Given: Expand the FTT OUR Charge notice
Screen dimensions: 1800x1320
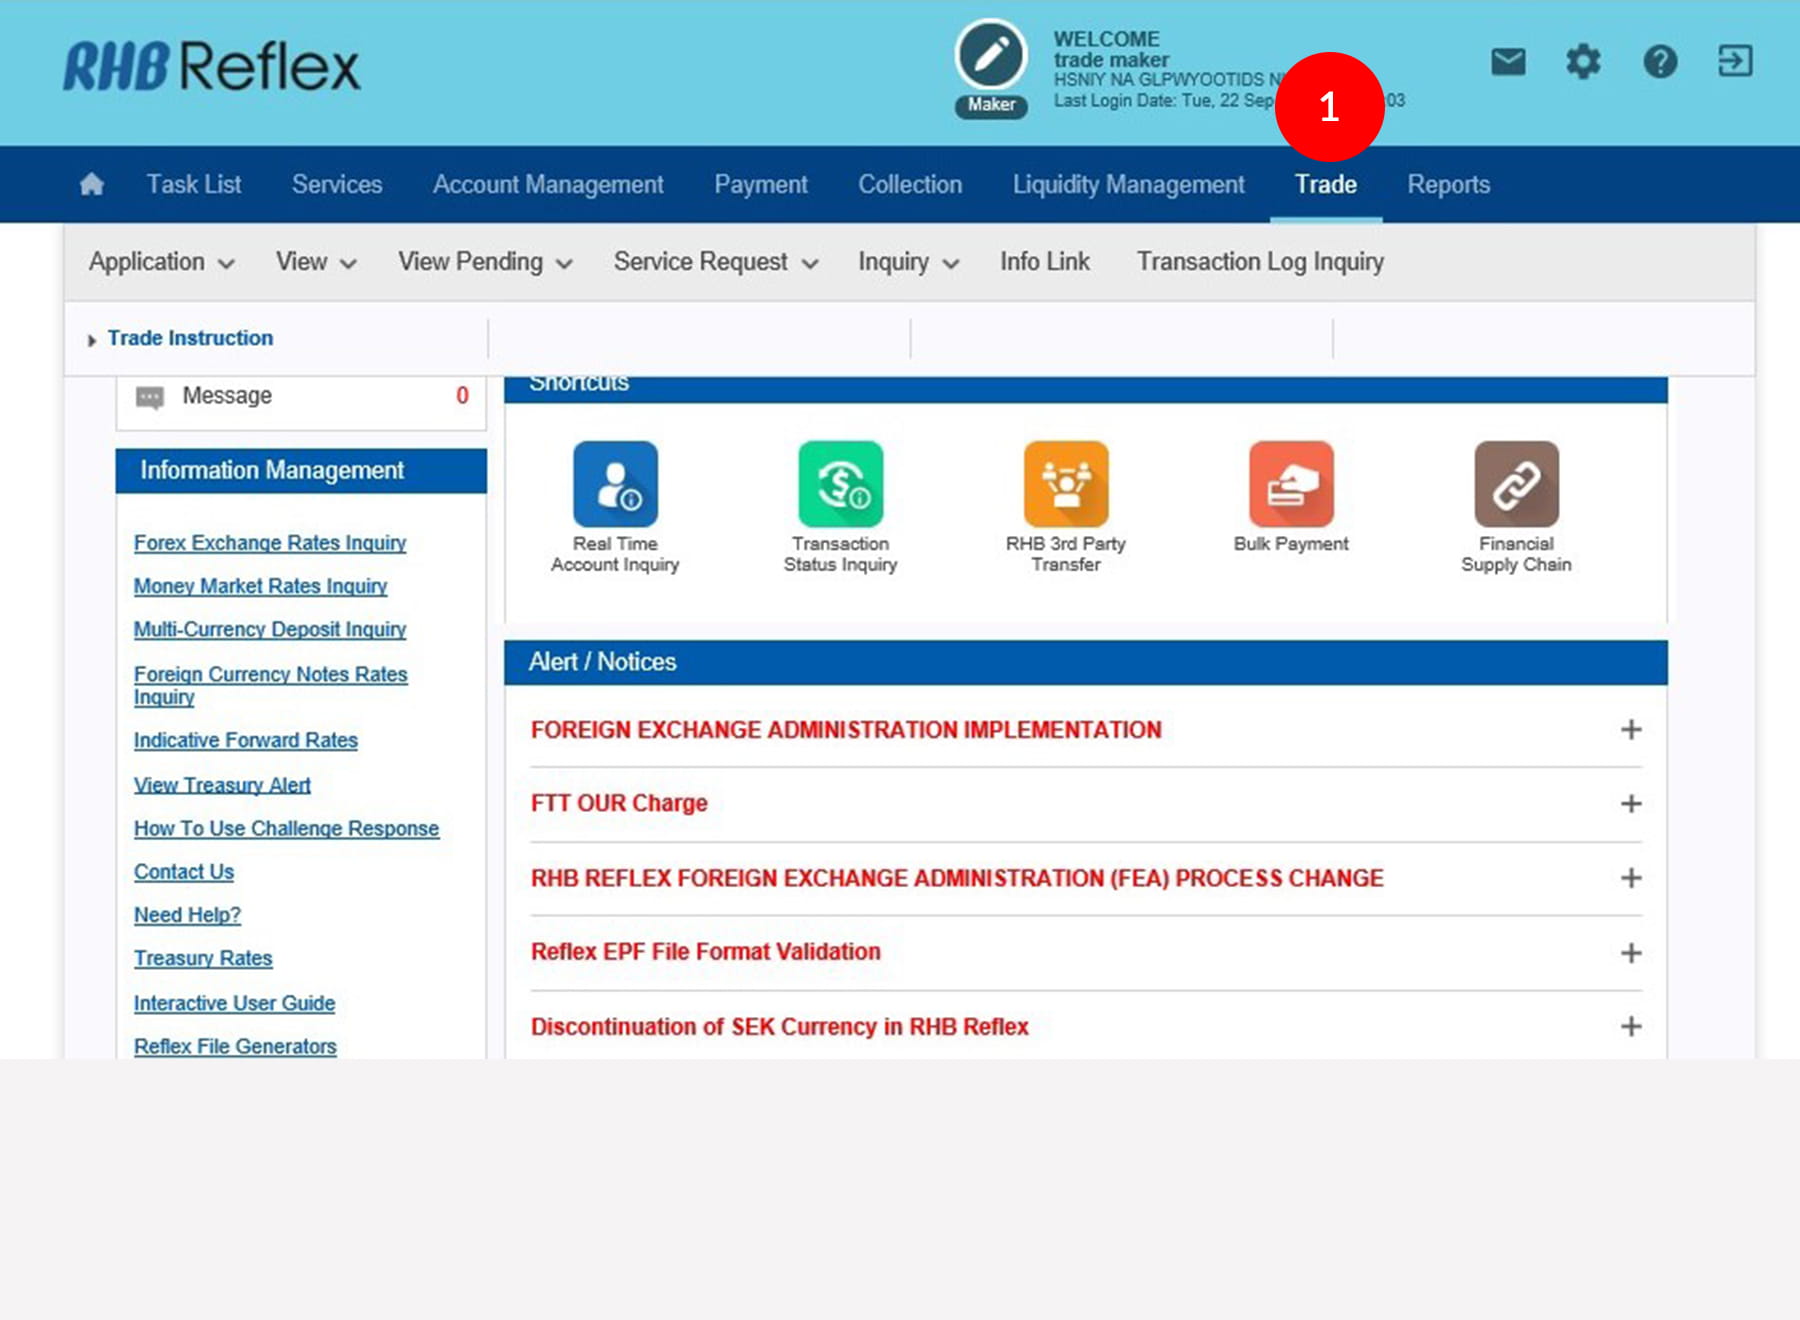Looking at the screenshot, I should pos(1630,804).
